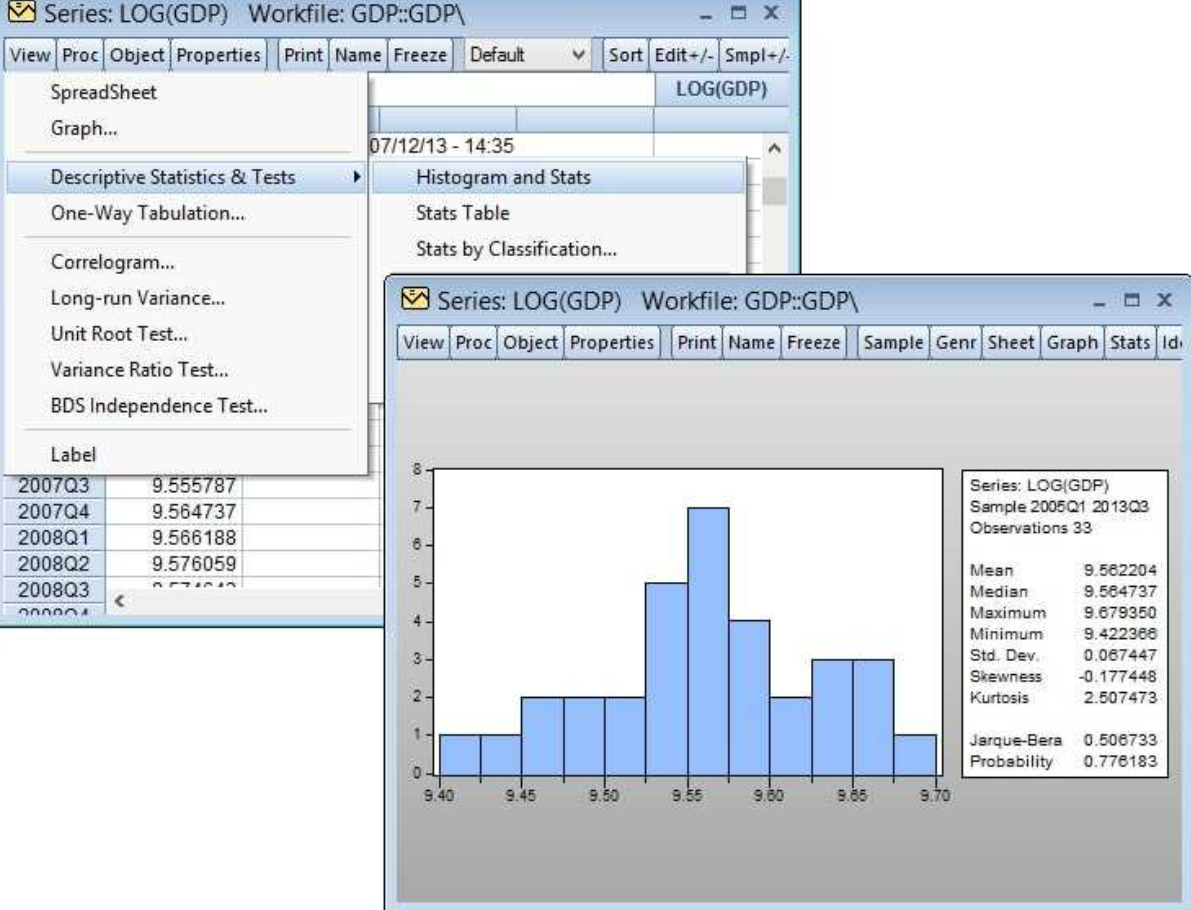Image resolution: width=1191 pixels, height=910 pixels.
Task: Click the series icon in histogram window title
Action: click(x=415, y=299)
